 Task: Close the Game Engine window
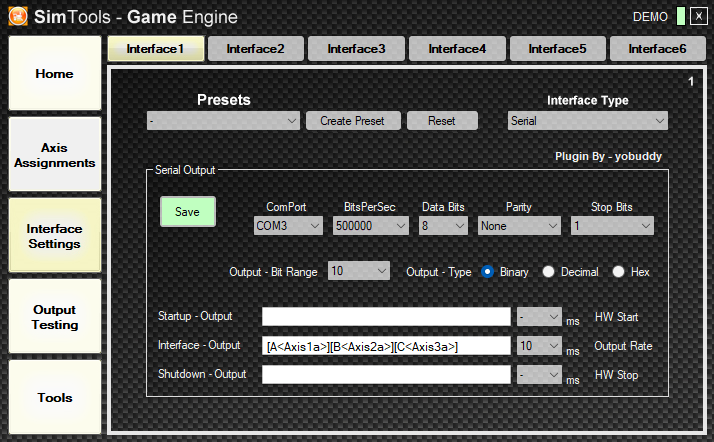697,17
